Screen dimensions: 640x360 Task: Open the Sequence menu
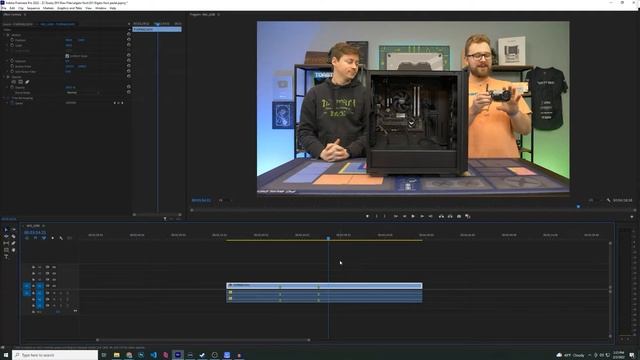click(x=33, y=8)
